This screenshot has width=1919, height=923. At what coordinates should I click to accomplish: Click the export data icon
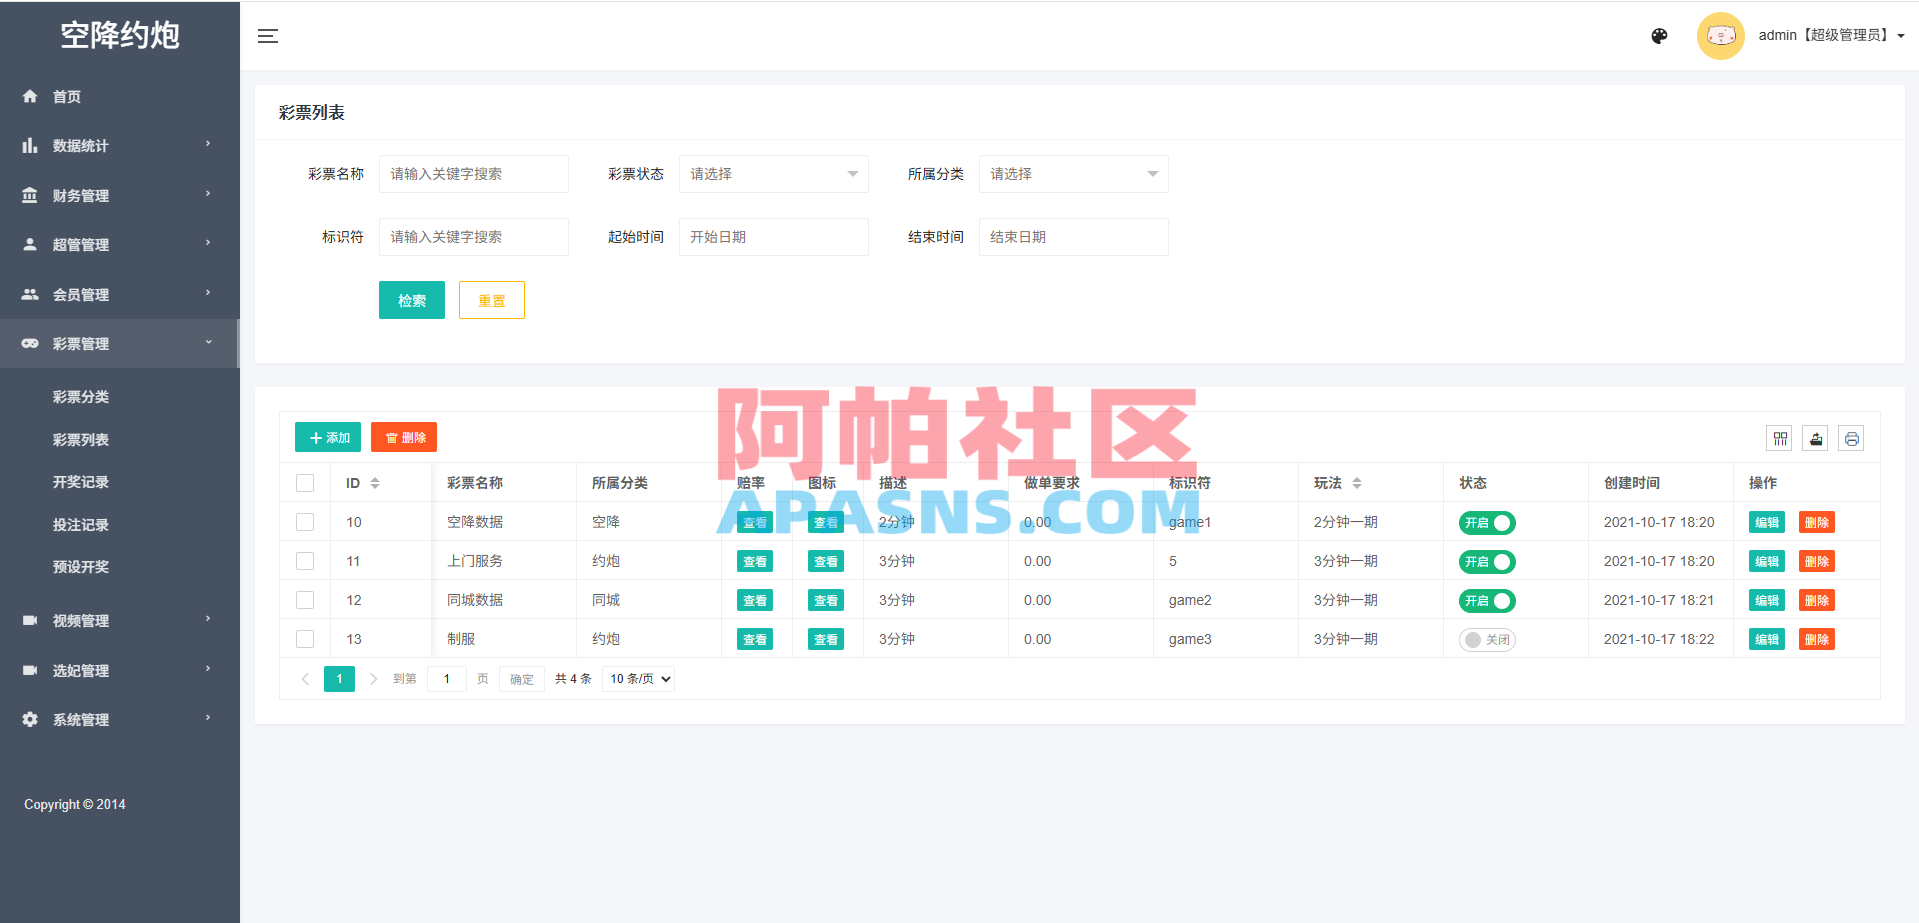[x=1815, y=438]
